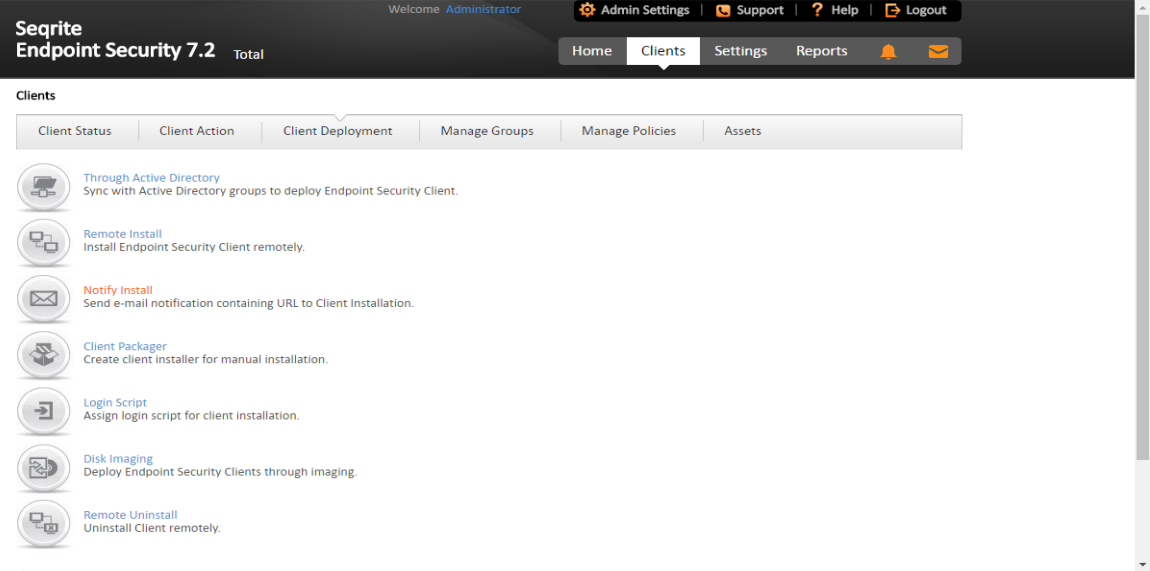This screenshot has height=571, width=1150.
Task: Open the Notify Install link
Action: 118,290
